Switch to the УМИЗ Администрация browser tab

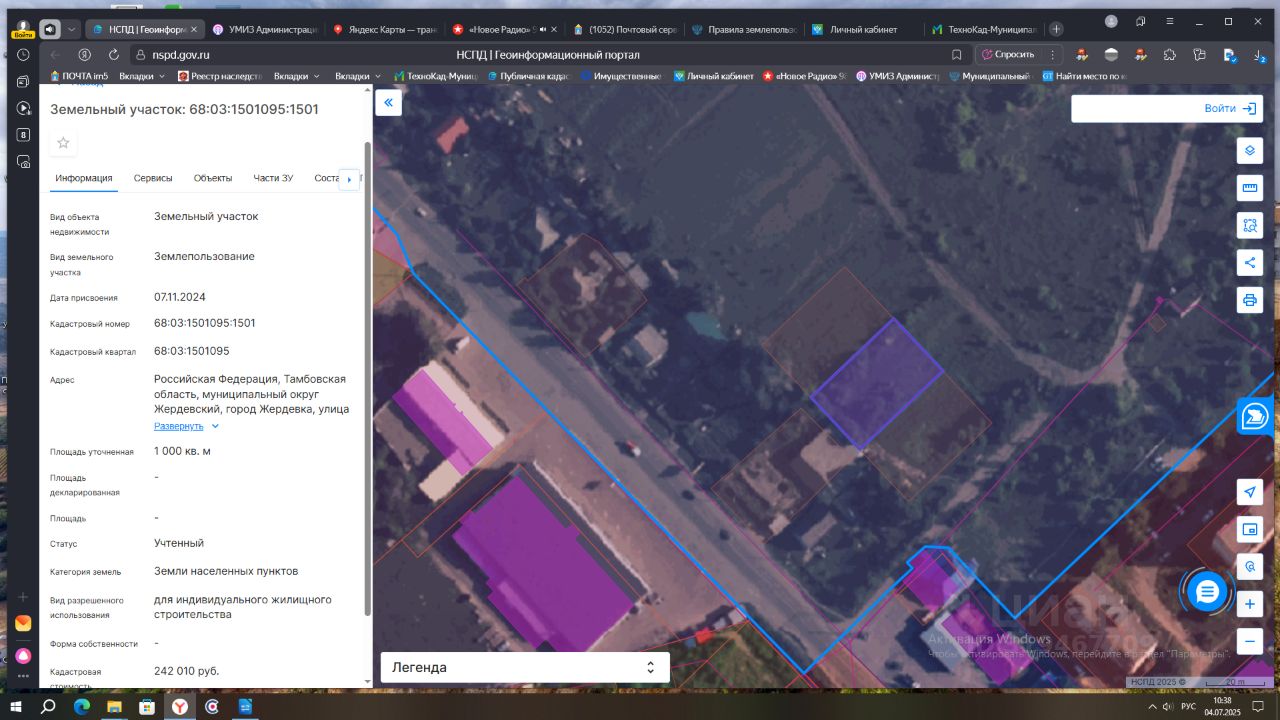(265, 29)
